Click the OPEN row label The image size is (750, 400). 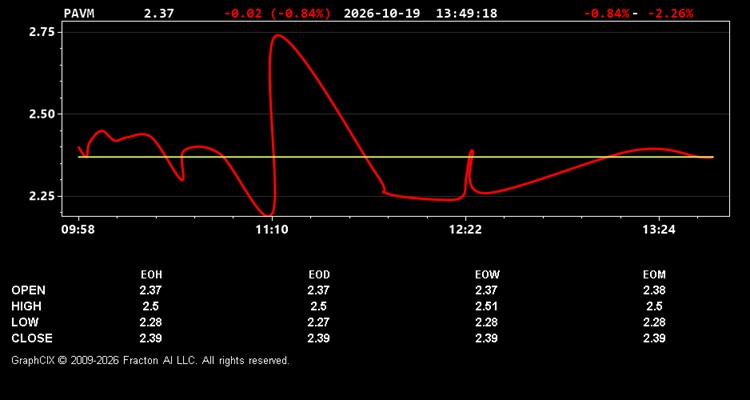pos(29,290)
